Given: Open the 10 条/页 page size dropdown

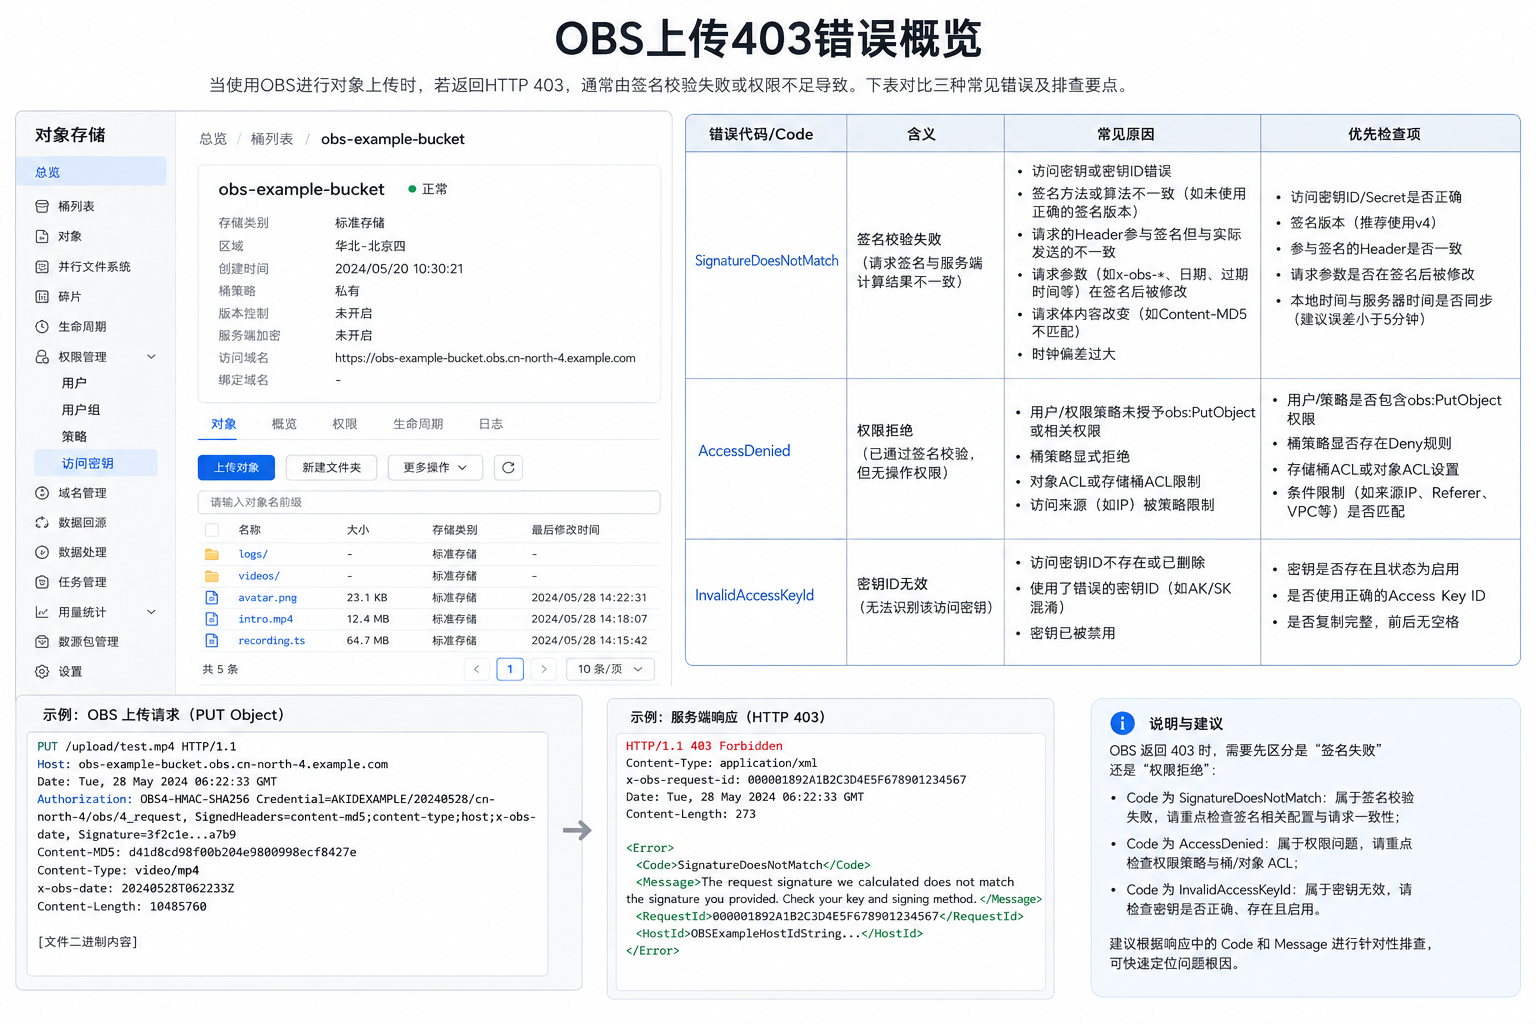Looking at the screenshot, I should click(610, 669).
